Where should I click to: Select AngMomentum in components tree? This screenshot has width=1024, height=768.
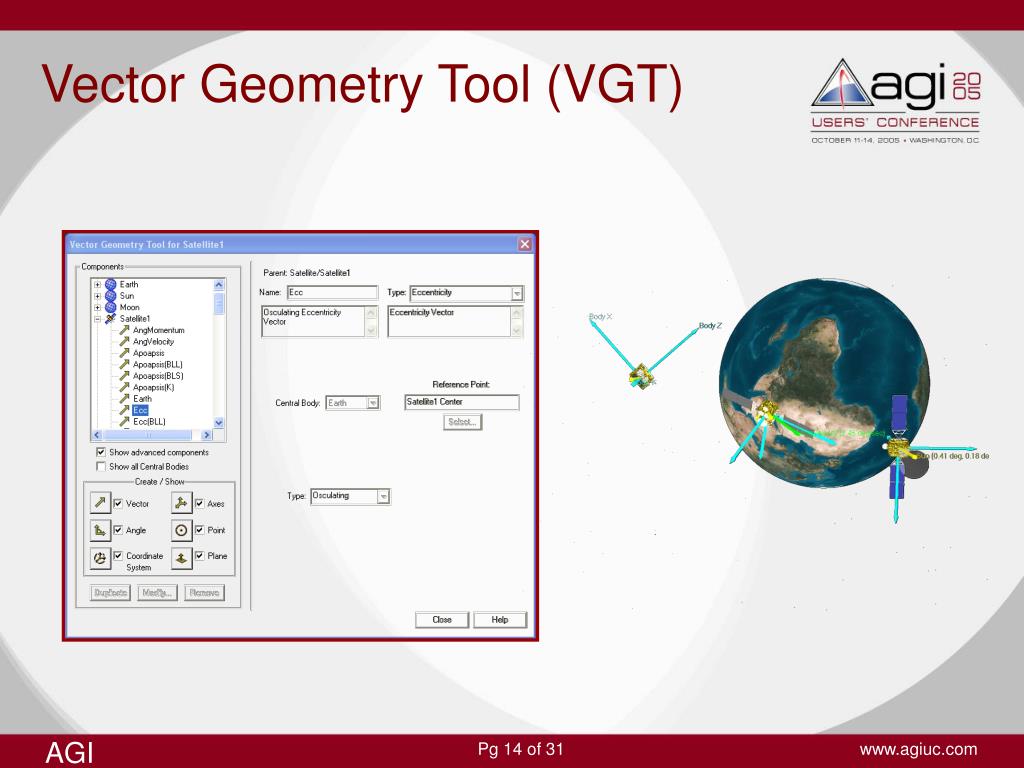[x=159, y=330]
